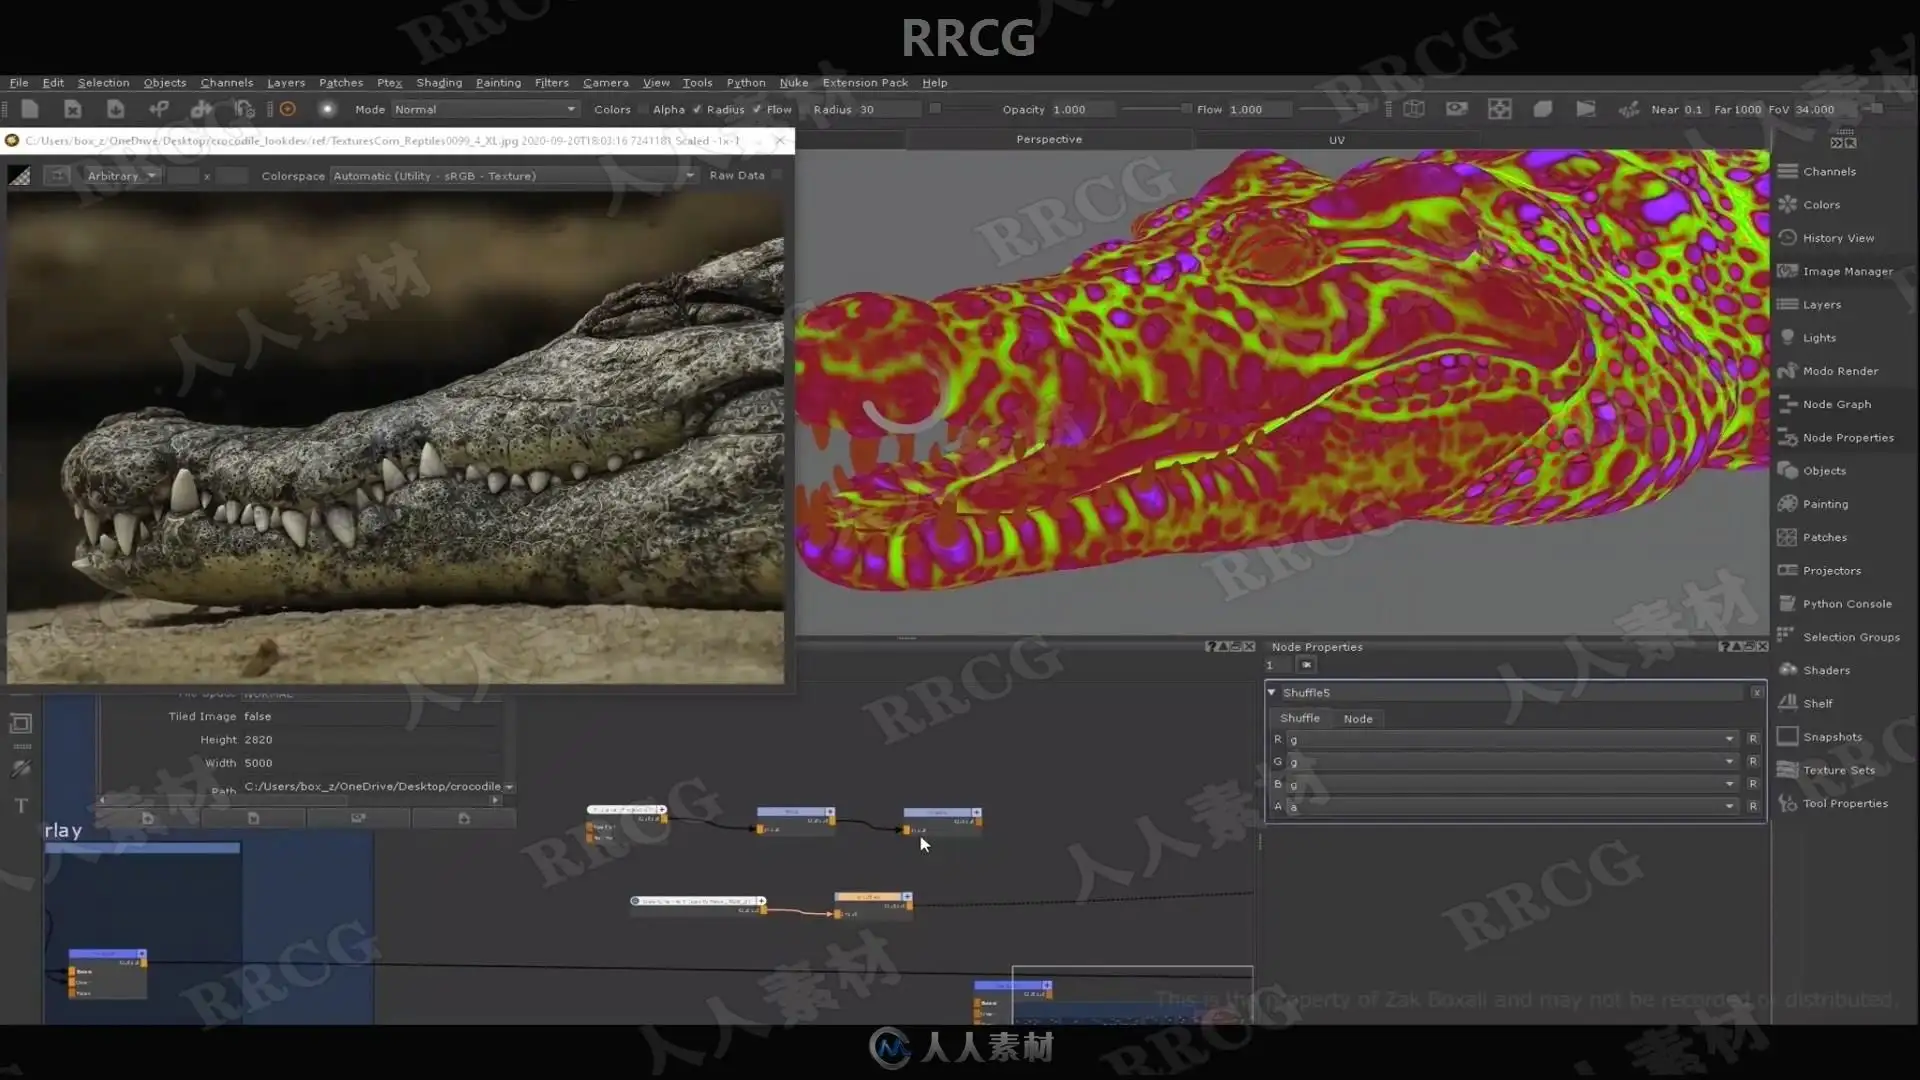This screenshot has width=1920, height=1080.
Task: Click the frame-all view icon in toolbar
Action: [x=1499, y=109]
